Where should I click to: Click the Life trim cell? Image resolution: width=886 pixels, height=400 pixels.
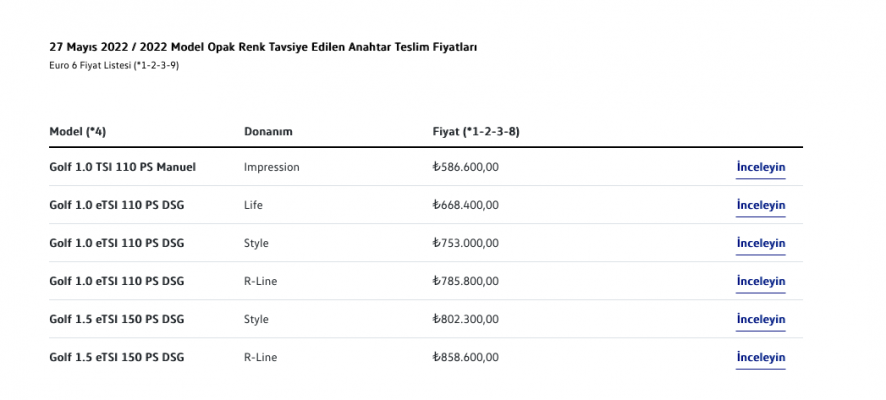pyautogui.click(x=253, y=205)
